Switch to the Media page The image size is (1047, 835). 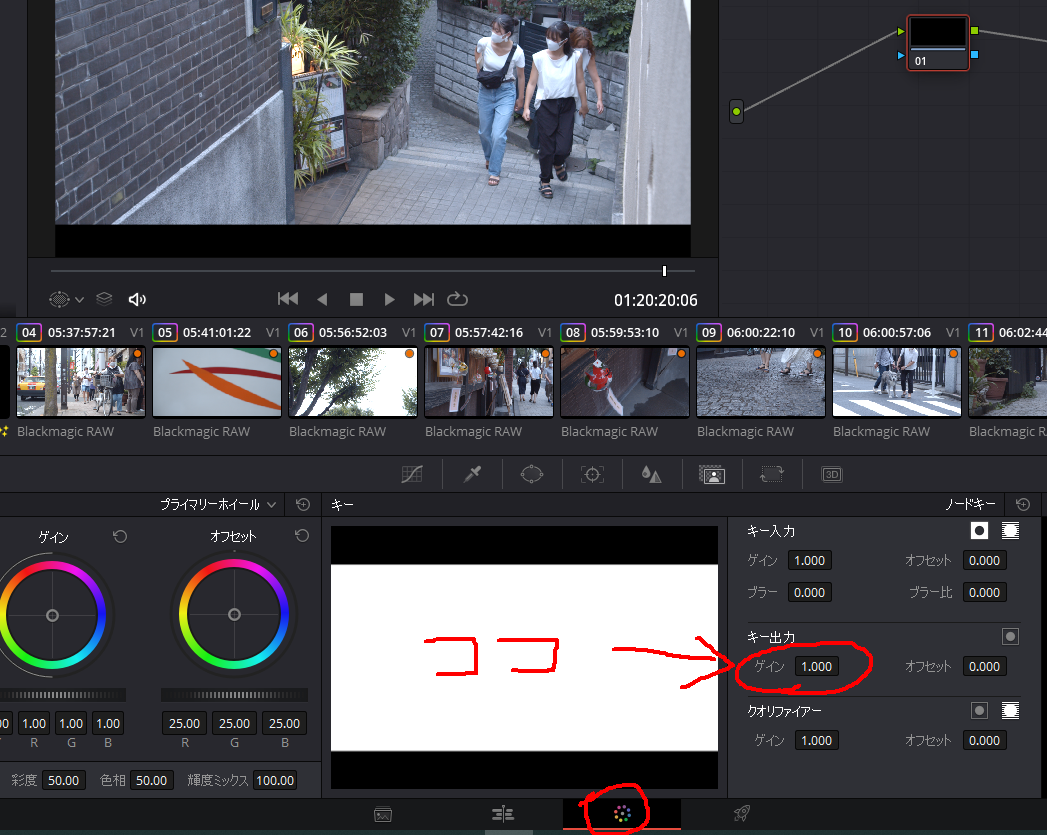pos(383,814)
